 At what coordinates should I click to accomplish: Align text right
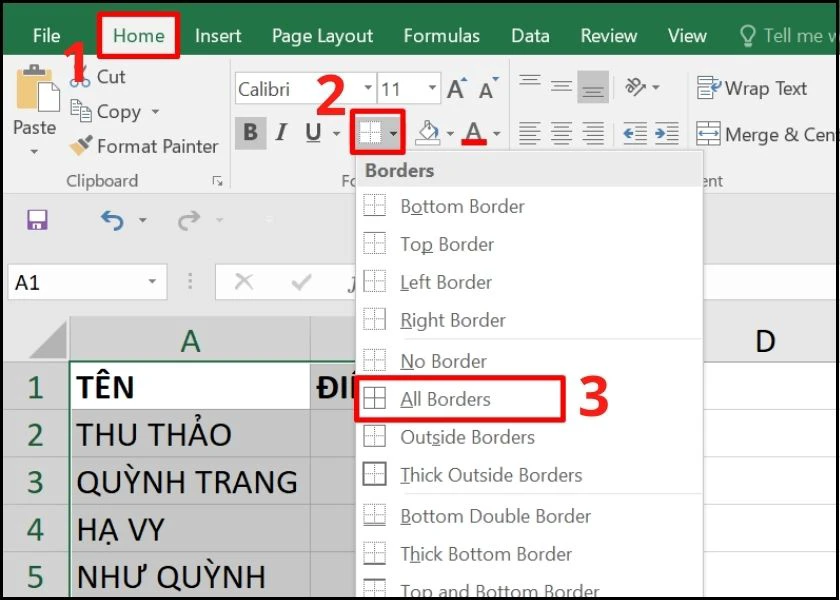593,132
